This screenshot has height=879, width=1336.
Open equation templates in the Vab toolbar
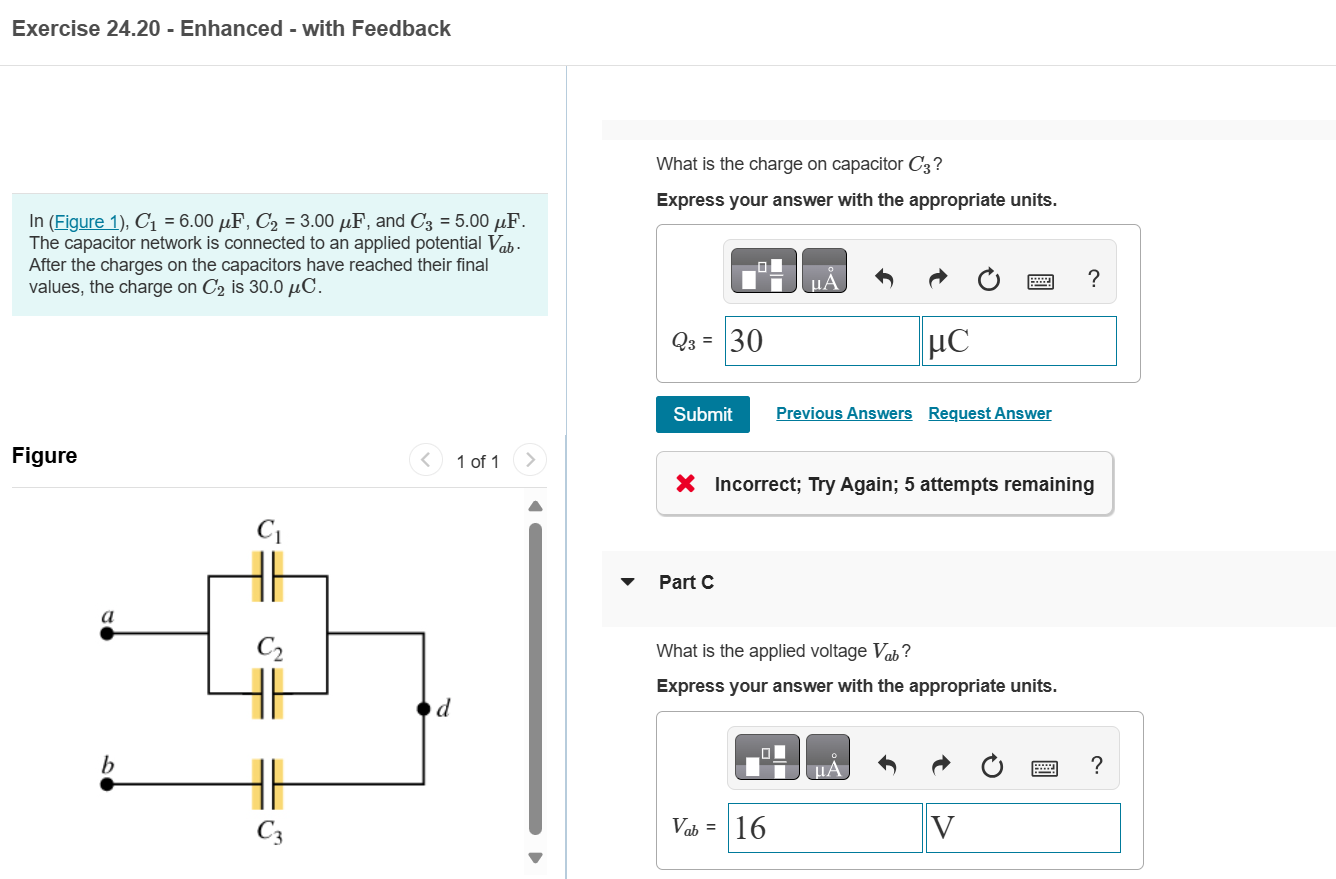tap(766, 757)
